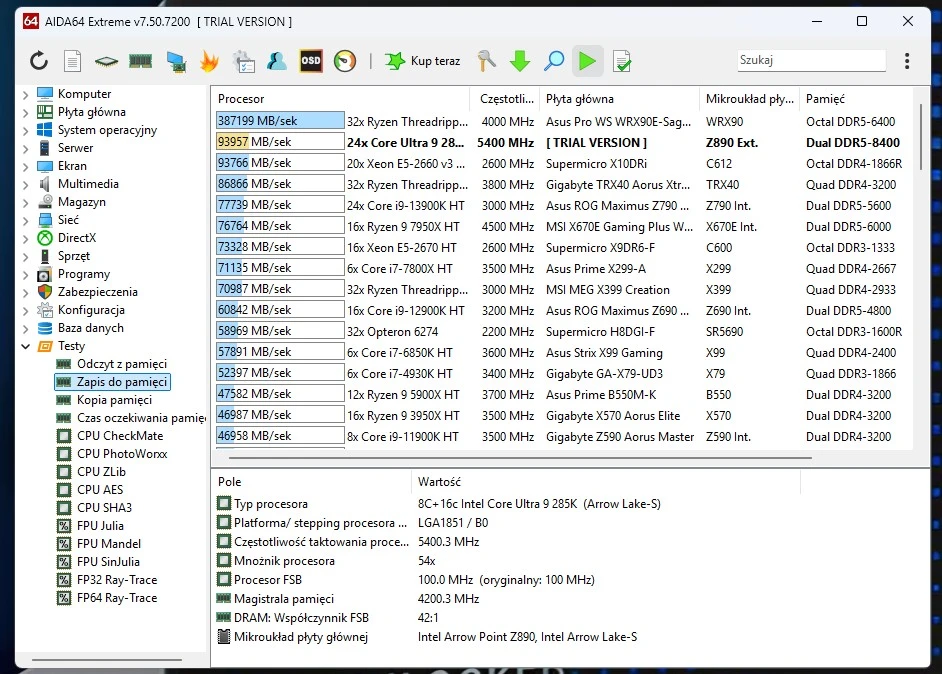Click the magnifier search icon in toolbar

[554, 61]
